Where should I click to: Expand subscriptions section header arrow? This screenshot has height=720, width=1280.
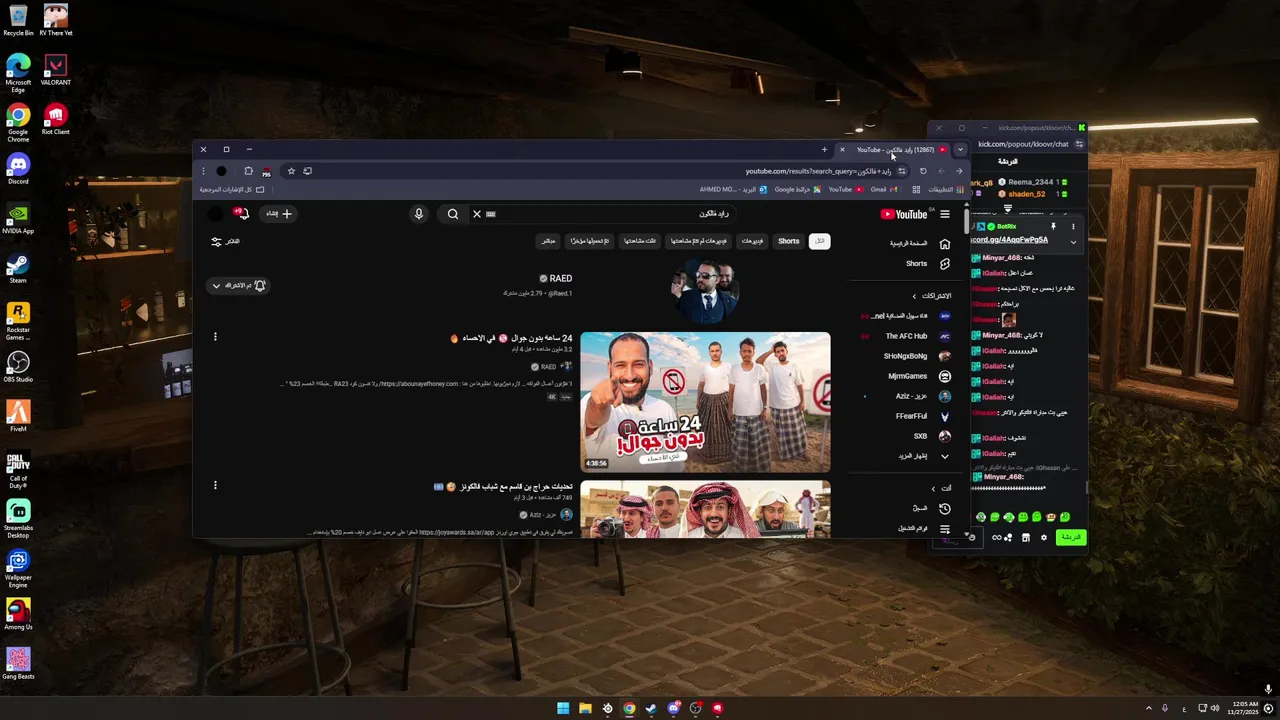[x=914, y=296]
